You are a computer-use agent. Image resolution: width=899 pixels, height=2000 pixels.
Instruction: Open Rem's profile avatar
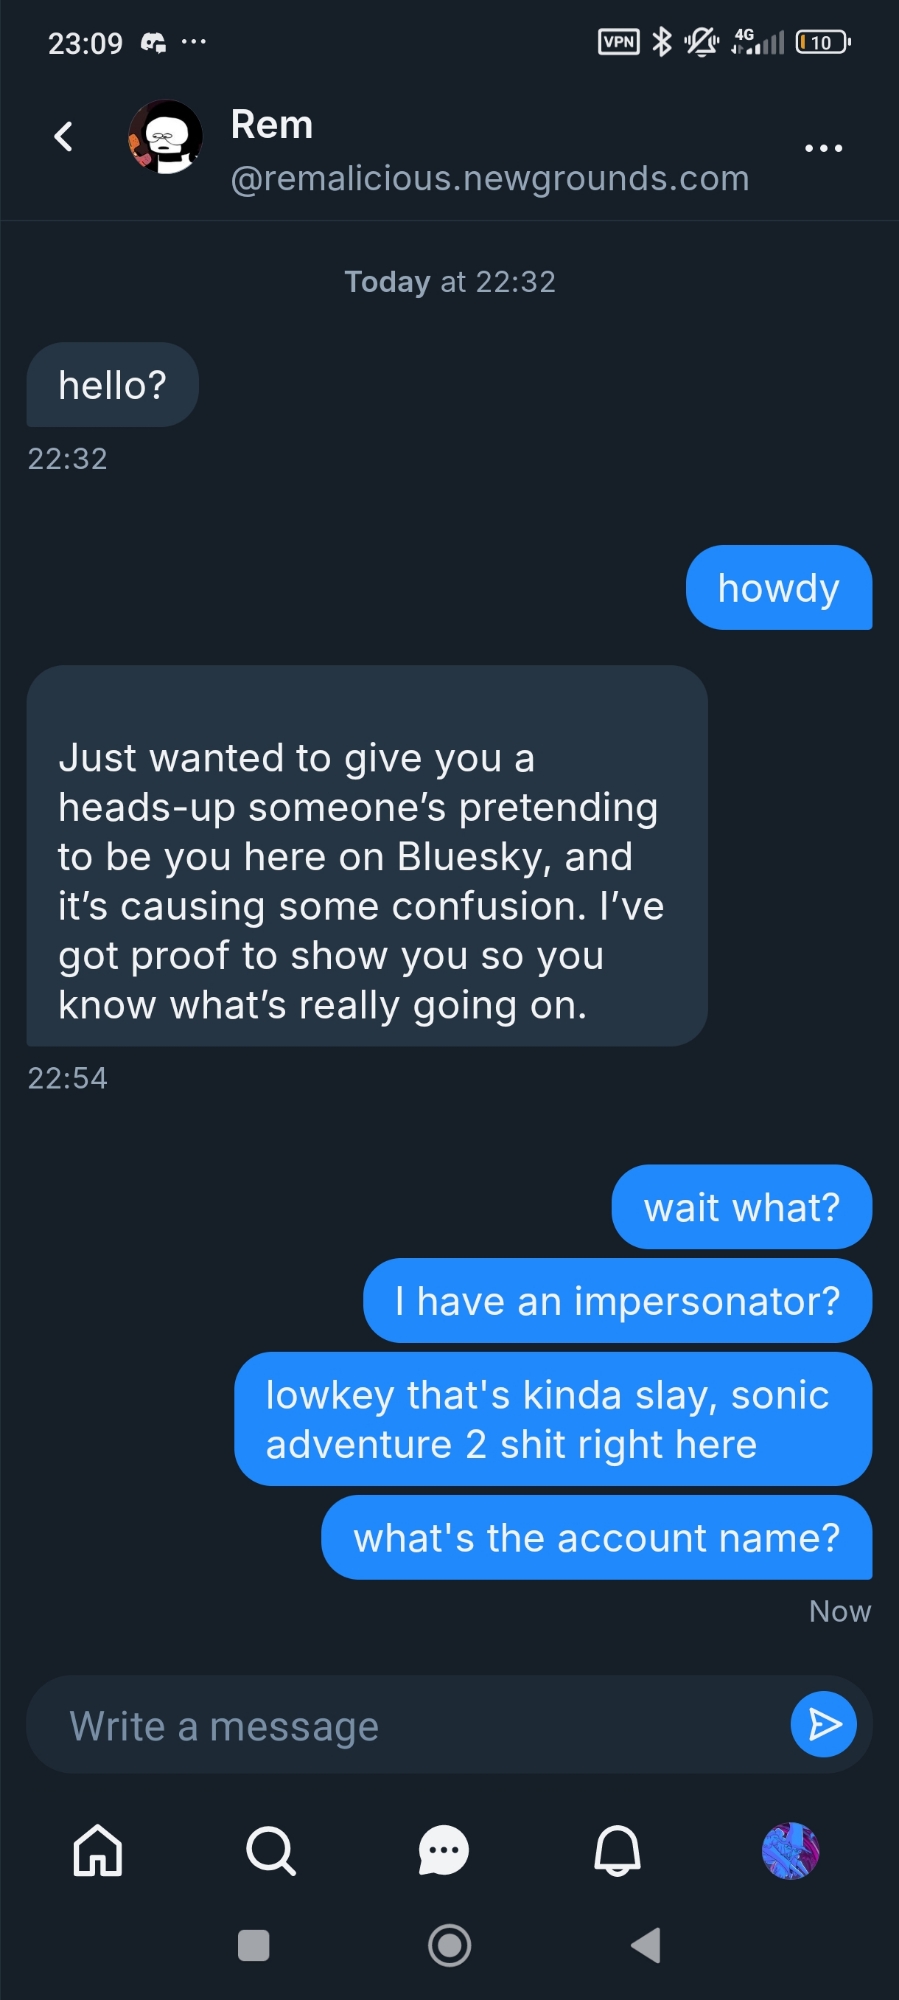click(165, 137)
